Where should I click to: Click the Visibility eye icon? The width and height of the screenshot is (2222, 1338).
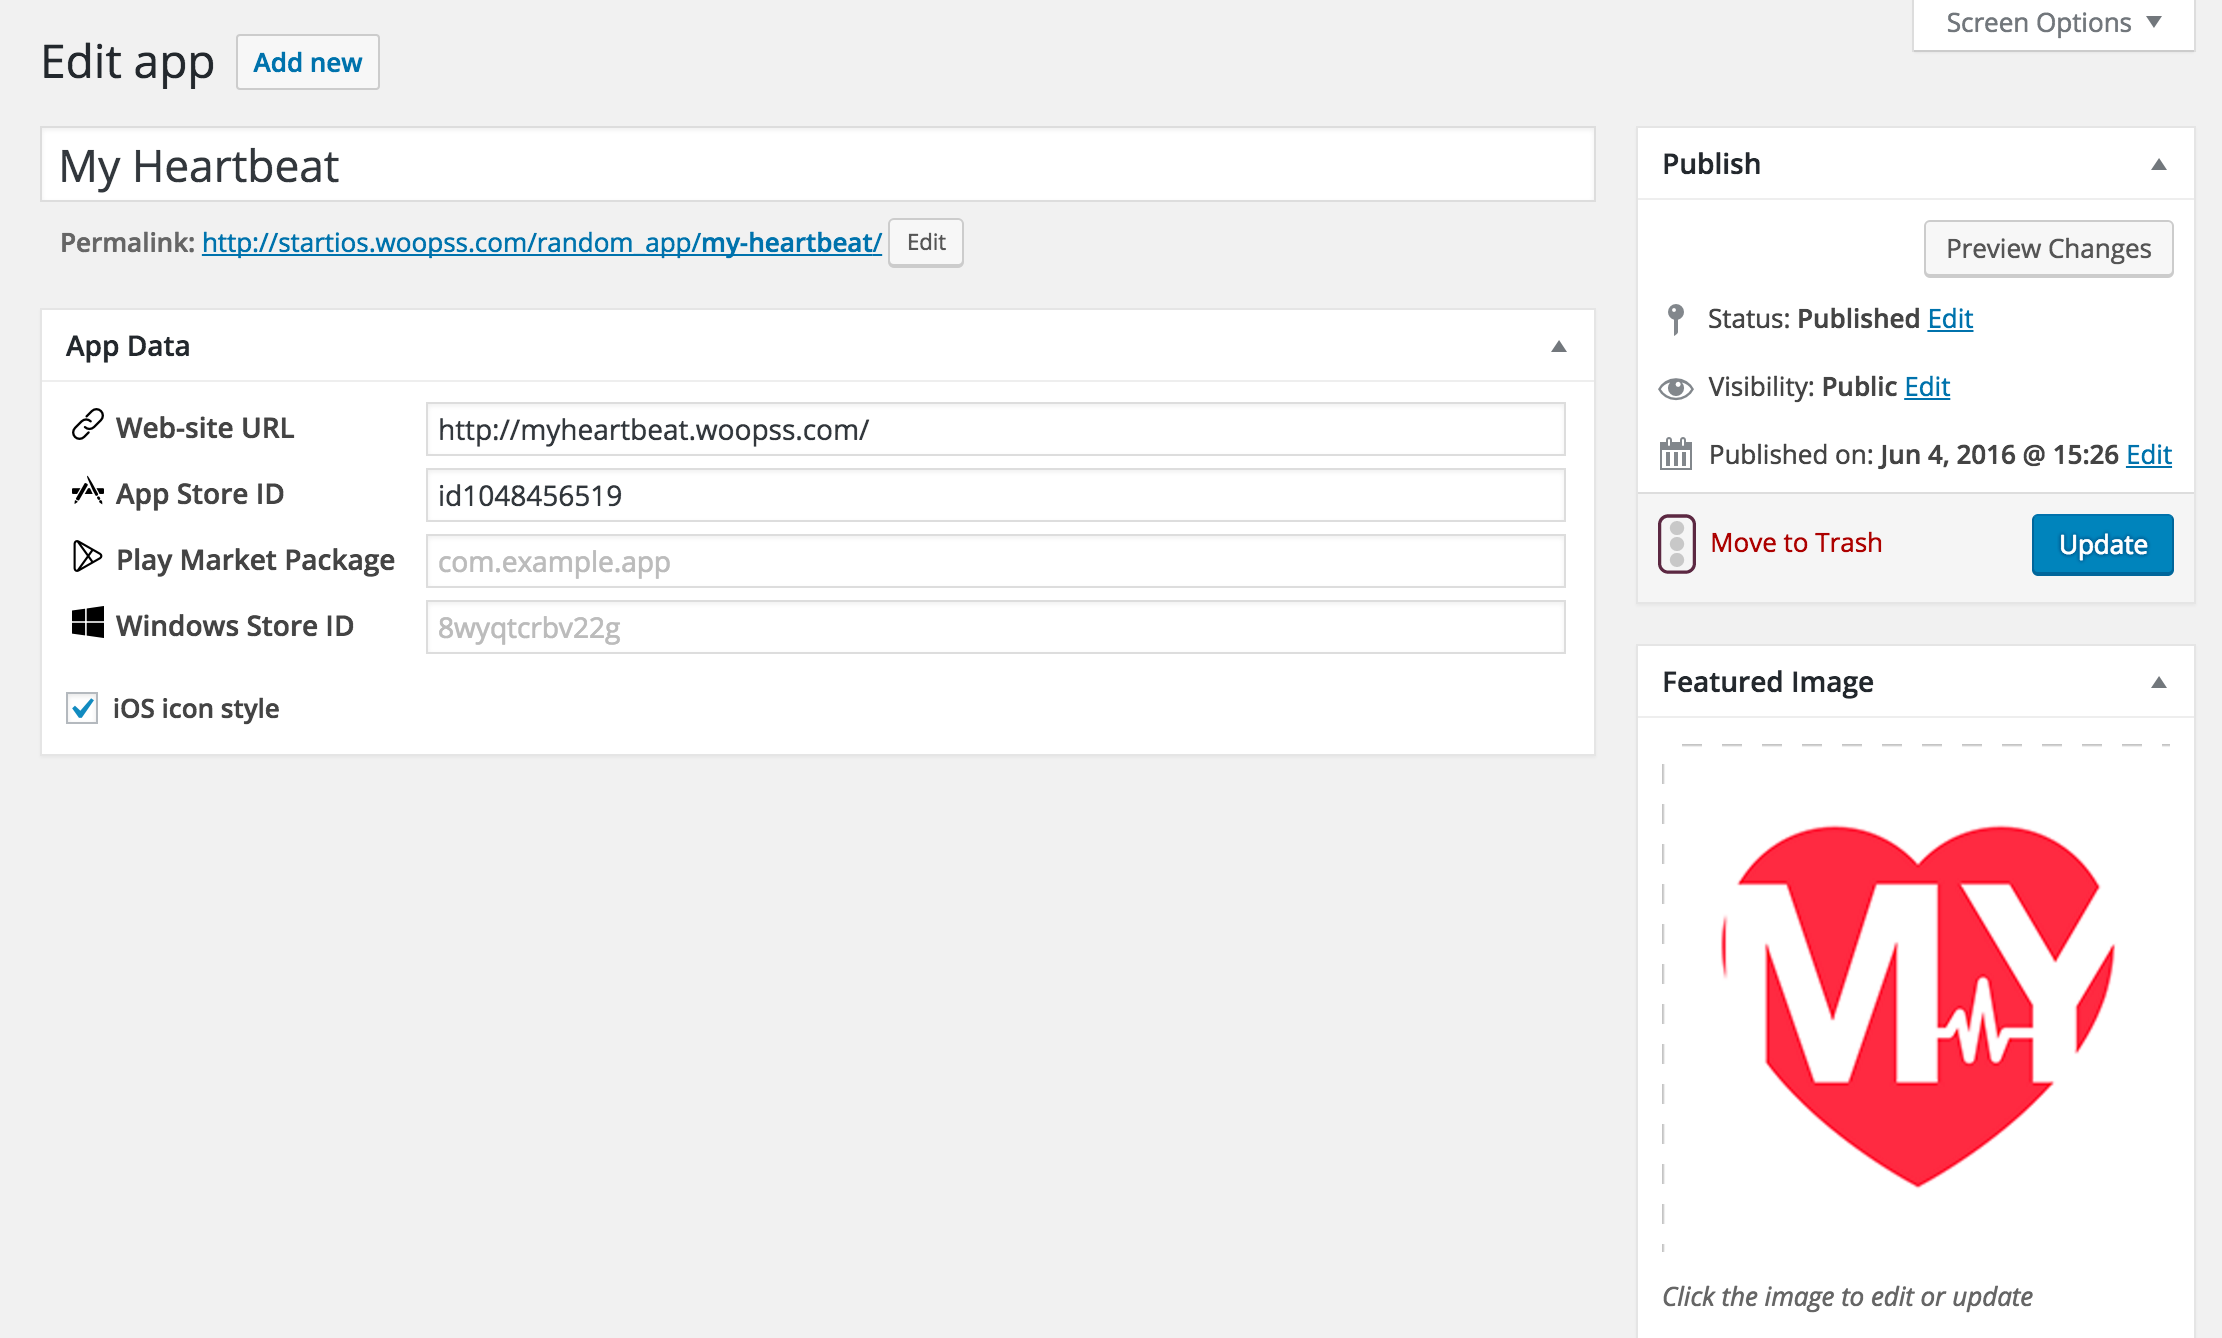[x=1676, y=388]
